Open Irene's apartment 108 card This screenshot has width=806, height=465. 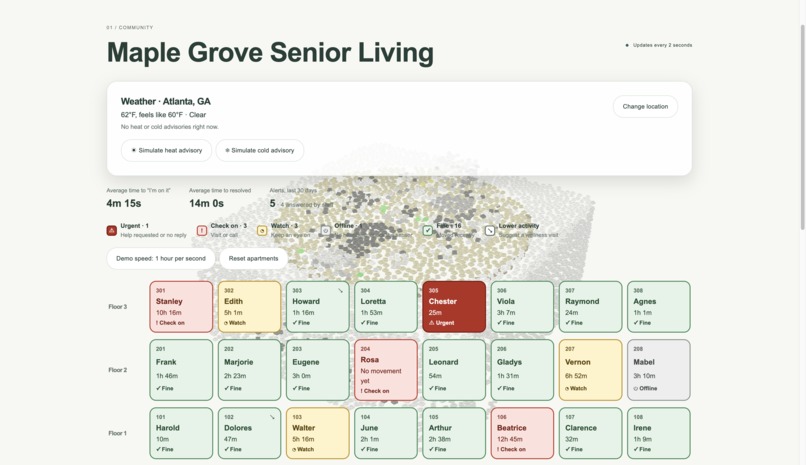658,433
